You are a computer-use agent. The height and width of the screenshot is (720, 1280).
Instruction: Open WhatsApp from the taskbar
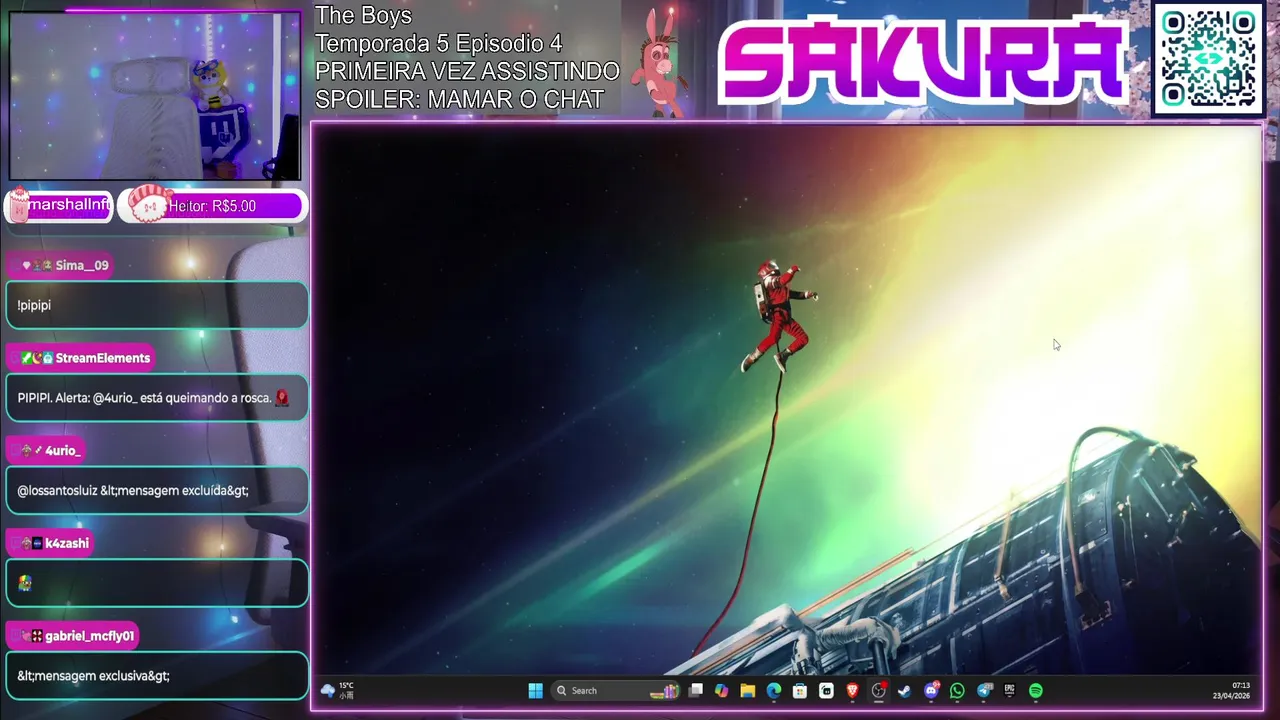(x=957, y=690)
